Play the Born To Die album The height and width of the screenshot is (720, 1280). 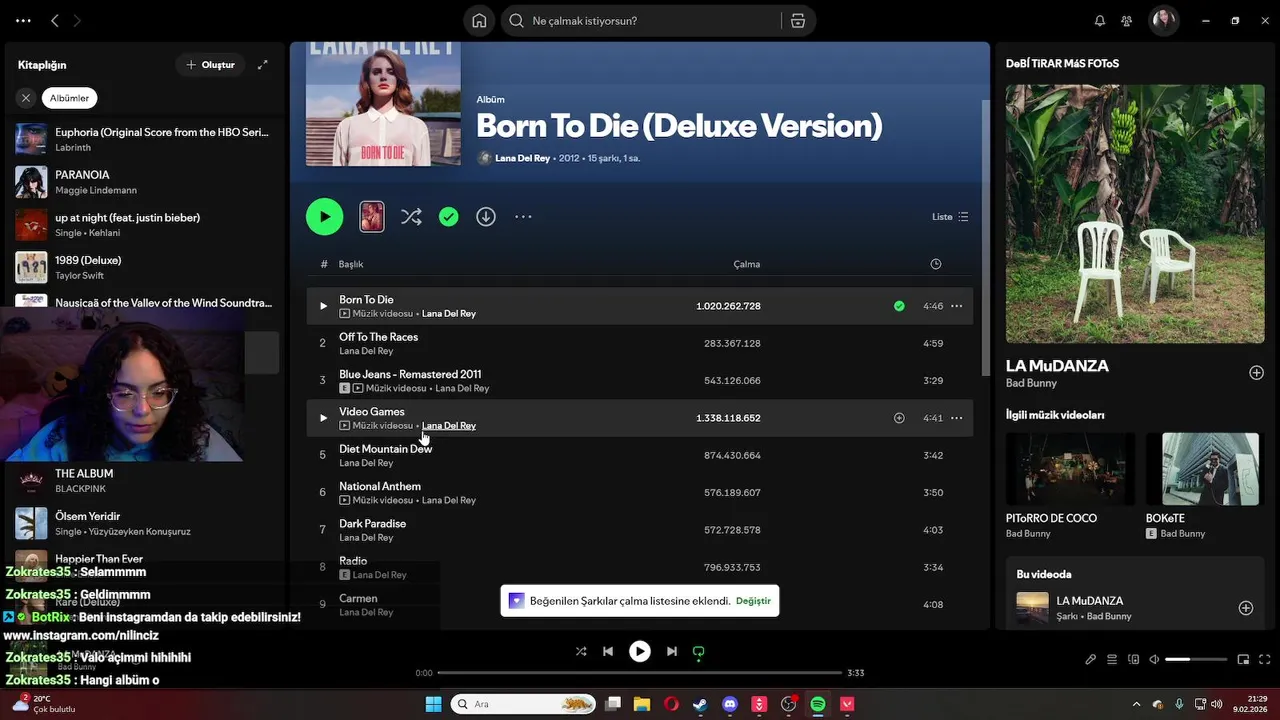point(324,217)
